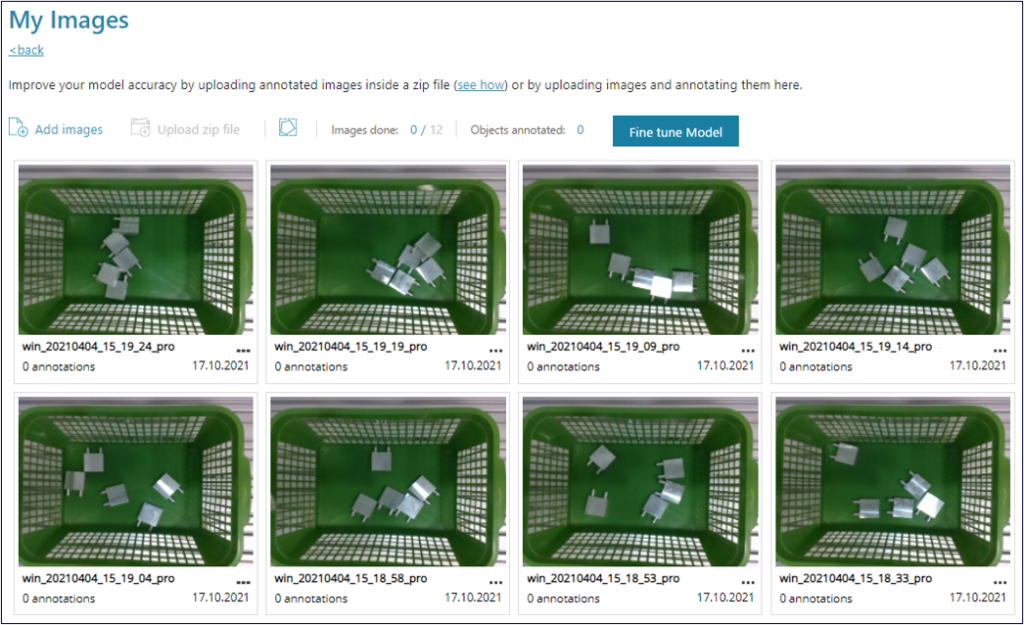This screenshot has width=1024, height=625.
Task: Click the Add images document icon
Action: [x=18, y=127]
